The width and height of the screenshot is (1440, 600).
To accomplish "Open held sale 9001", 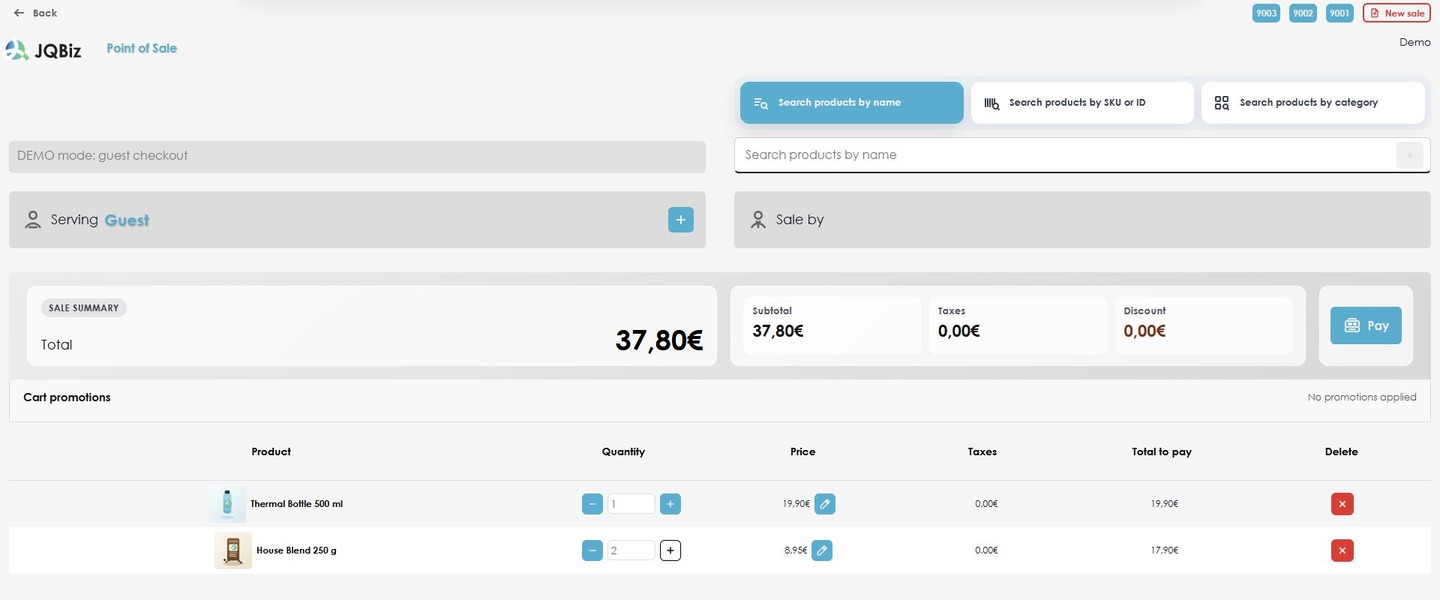I will 1340,13.
